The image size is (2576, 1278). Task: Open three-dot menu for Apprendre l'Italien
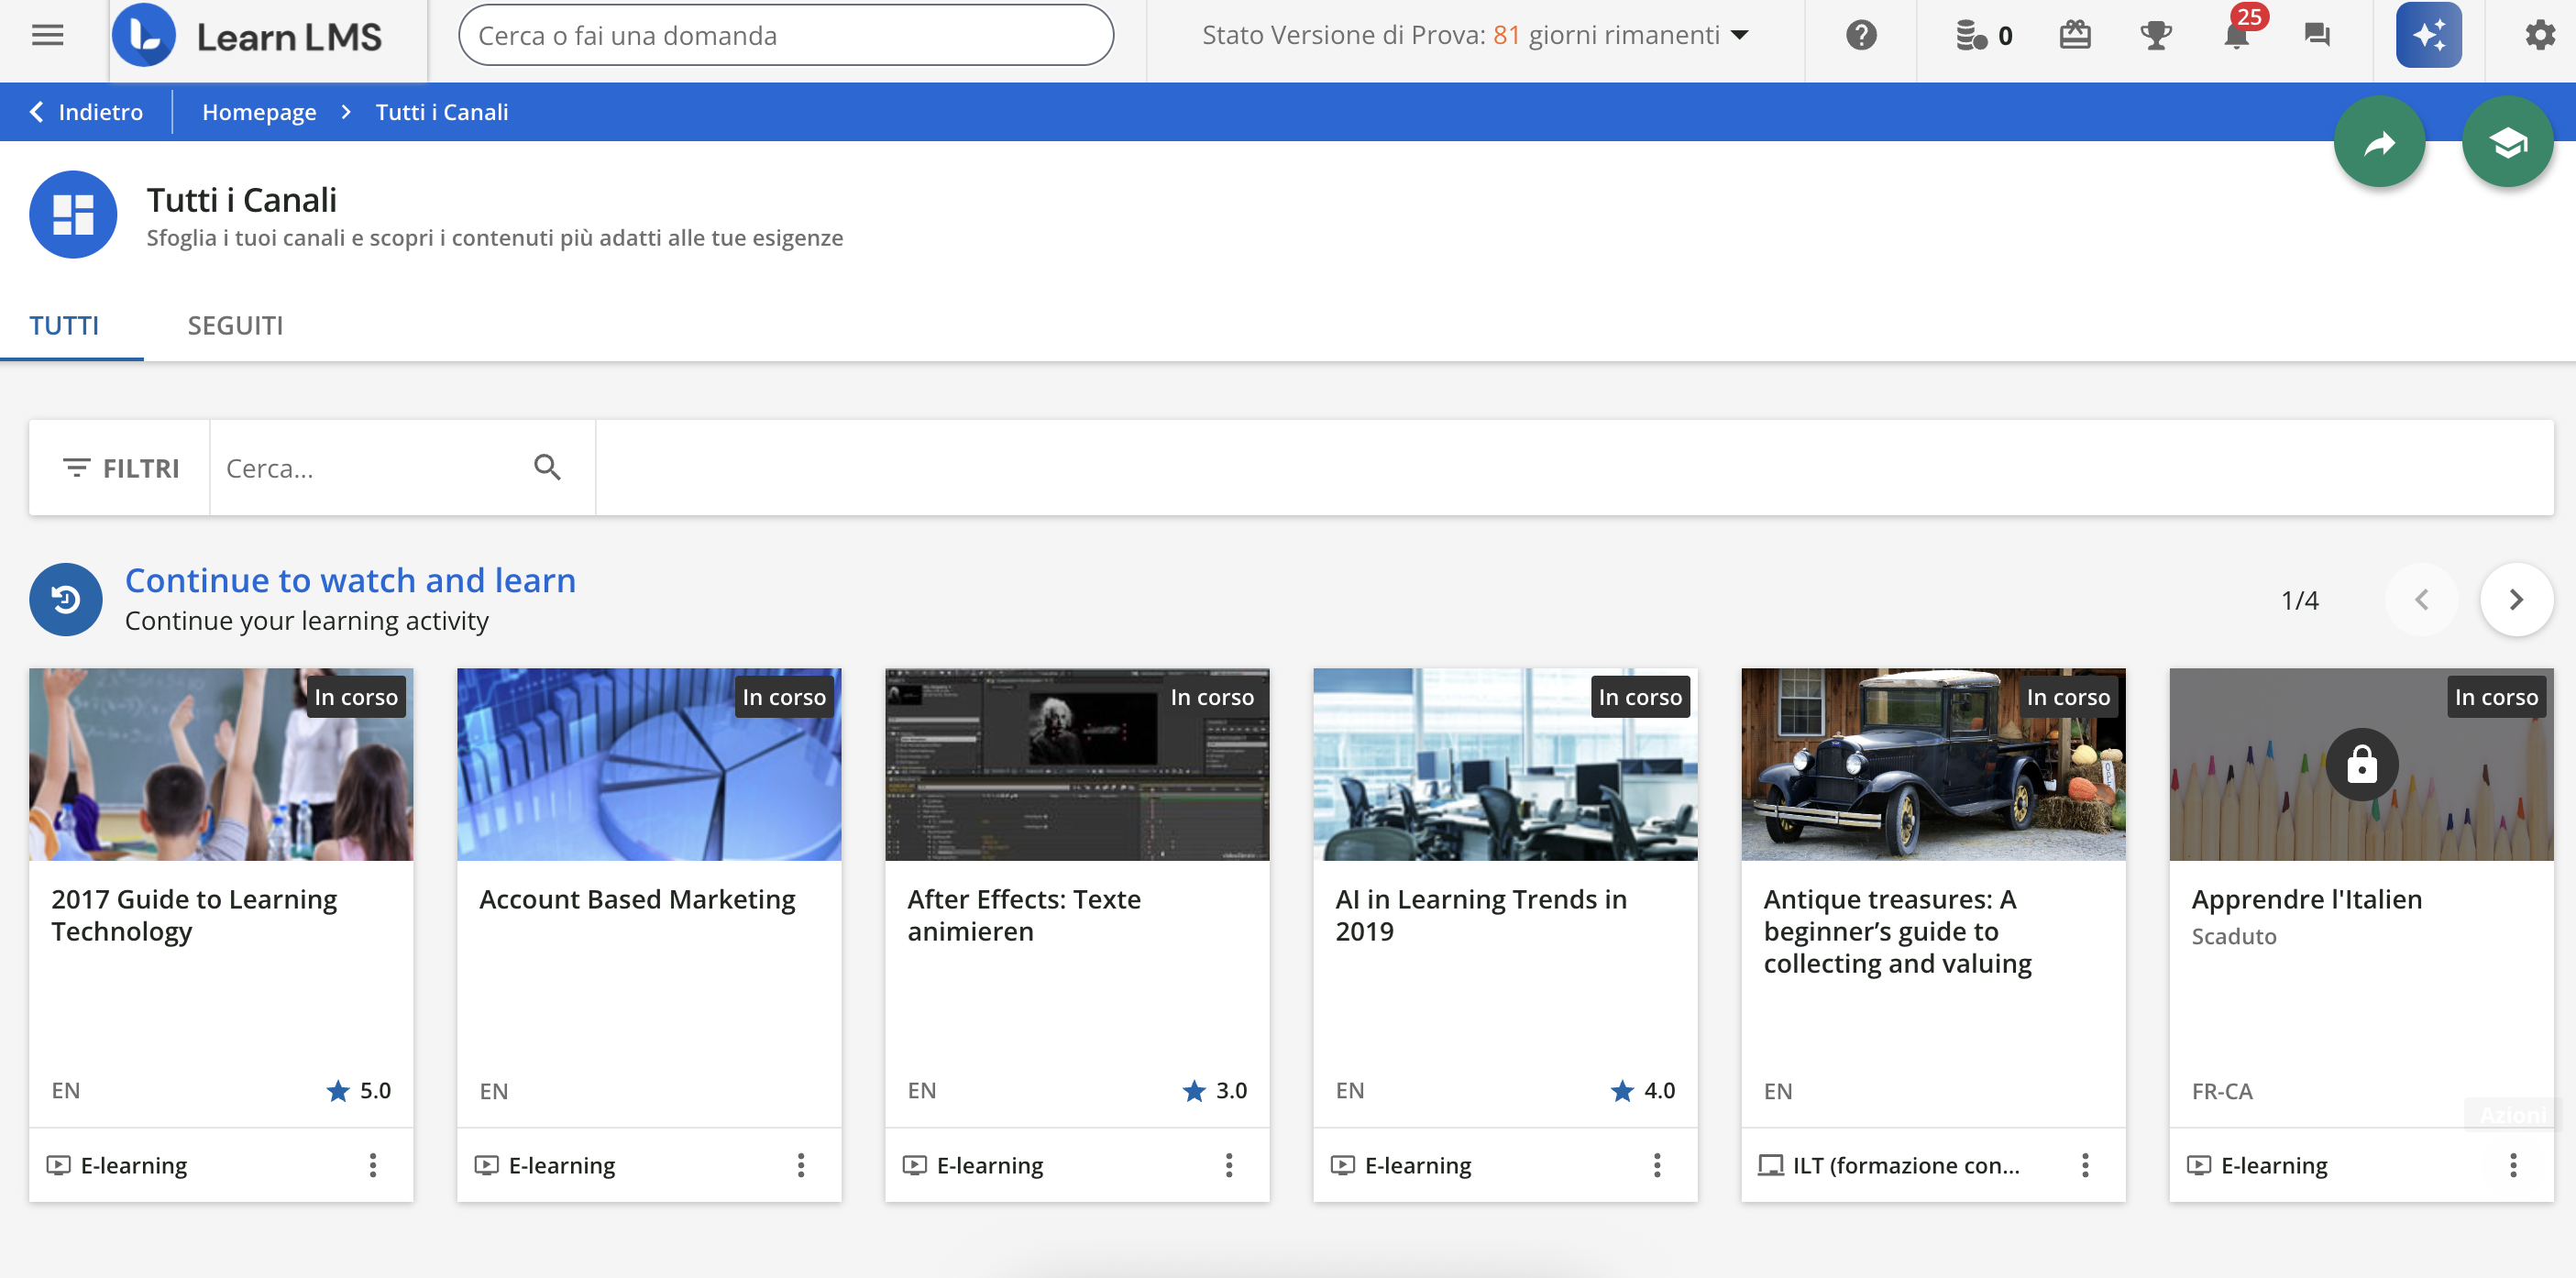pos(2512,1164)
